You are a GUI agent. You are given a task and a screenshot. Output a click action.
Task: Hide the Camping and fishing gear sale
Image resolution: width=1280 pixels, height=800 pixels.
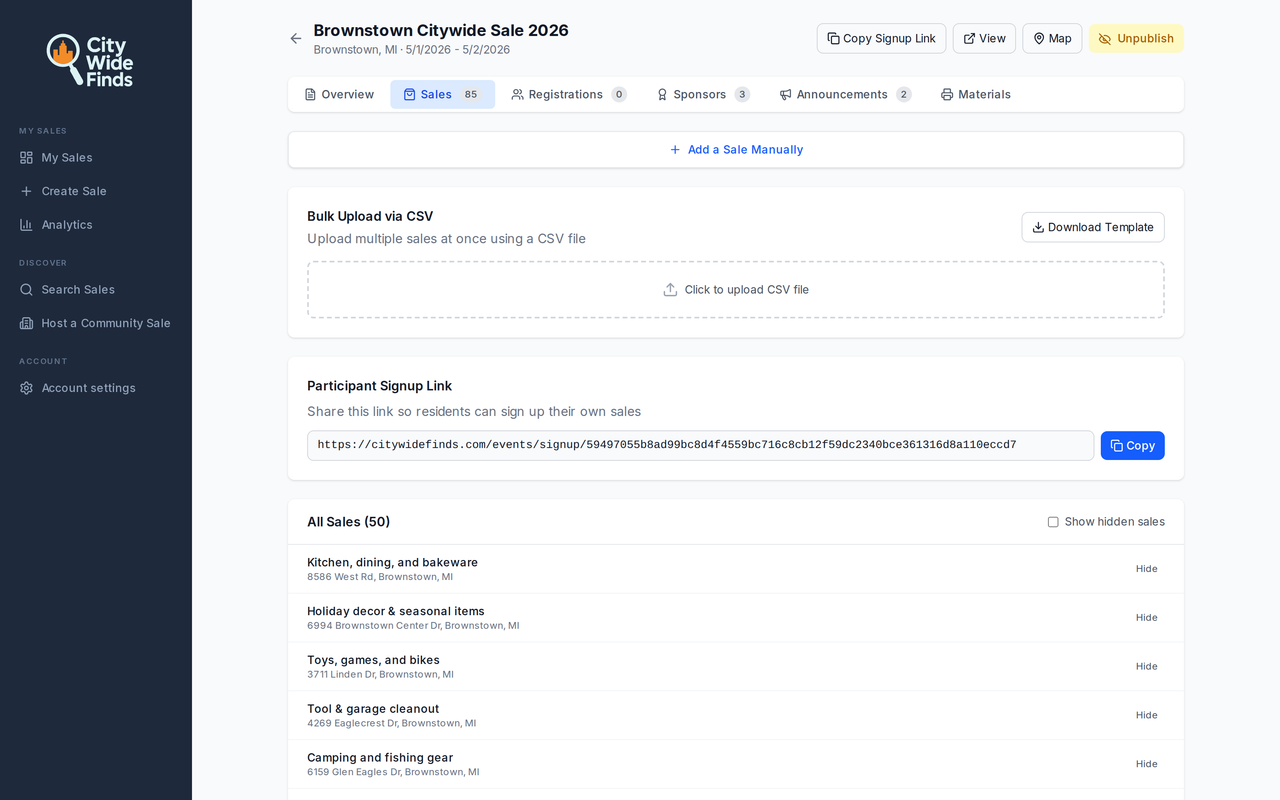click(x=1147, y=764)
